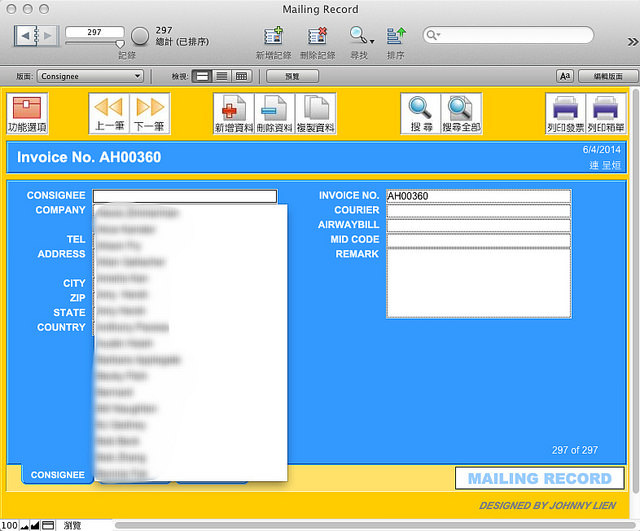
Task: Click the REMARK text area
Action: [x=478, y=283]
